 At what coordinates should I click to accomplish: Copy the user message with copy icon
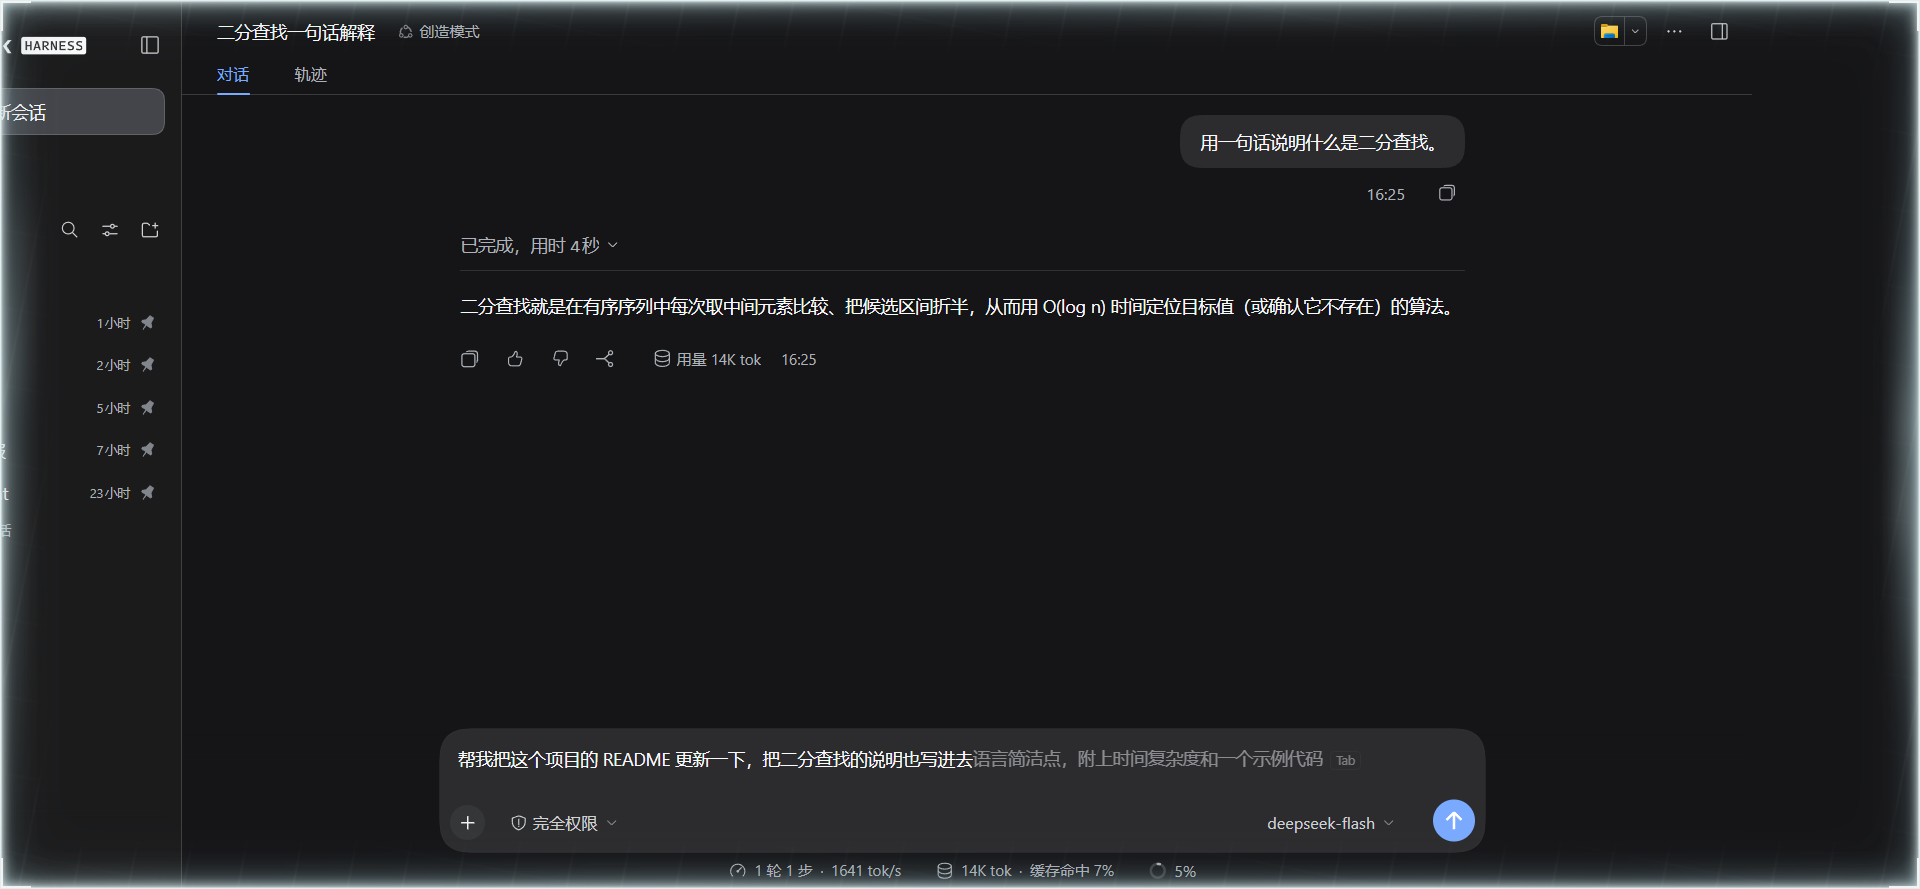click(x=1446, y=193)
